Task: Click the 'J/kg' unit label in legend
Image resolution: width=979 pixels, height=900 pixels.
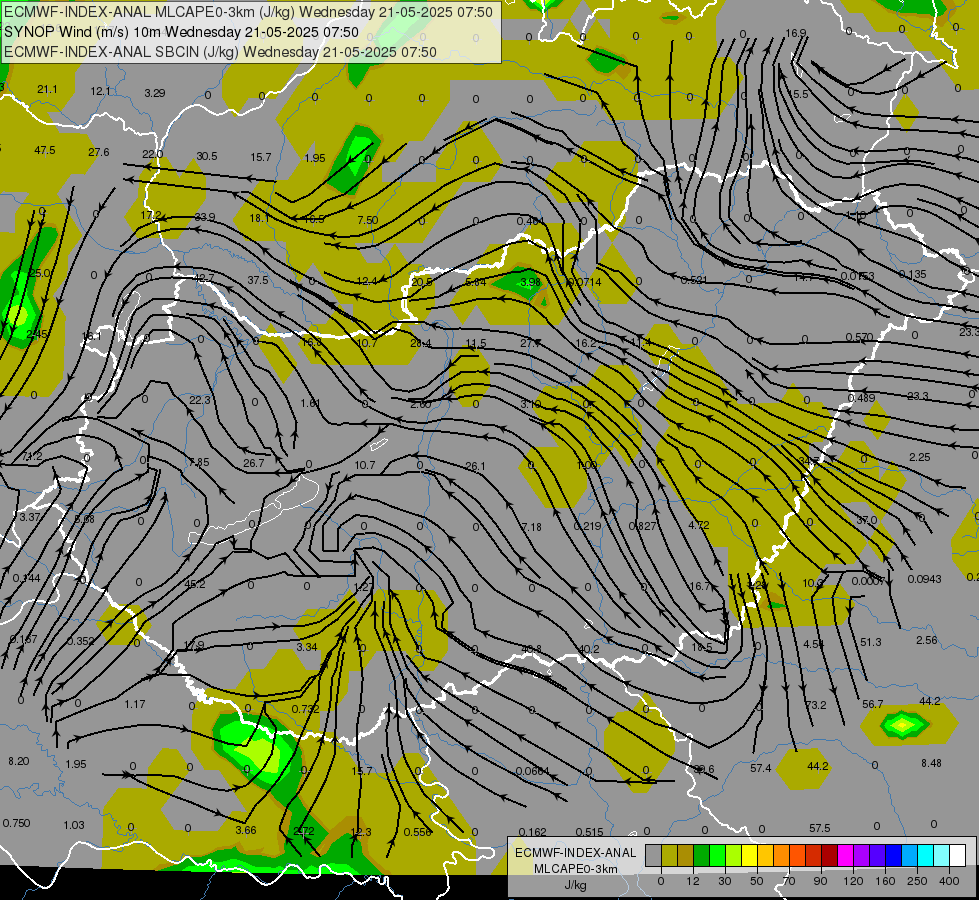Action: (576, 885)
